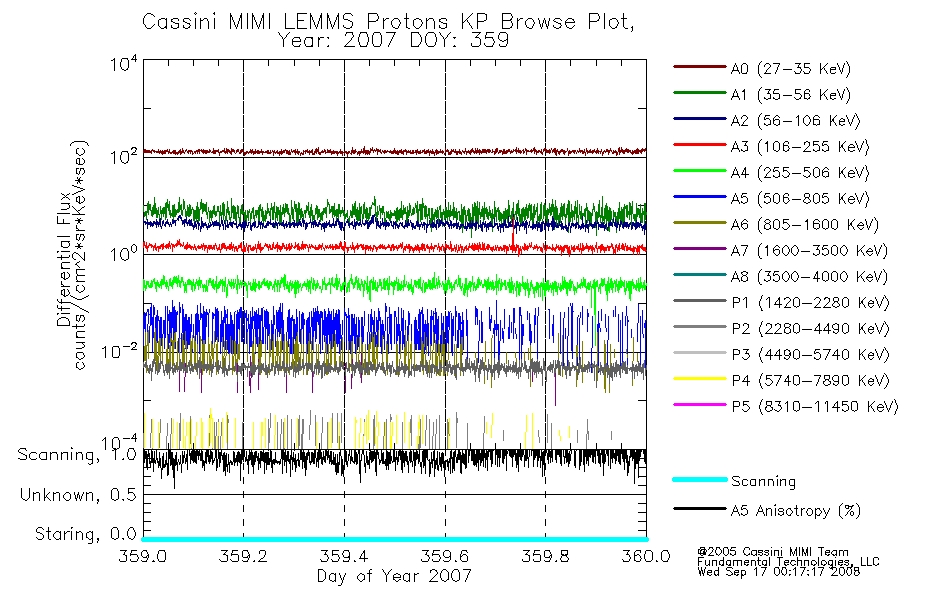Image resolution: width=950 pixels, height=600 pixels.
Task: Click the @2005 Cassini MIMI Team credit
Action: 772,552
